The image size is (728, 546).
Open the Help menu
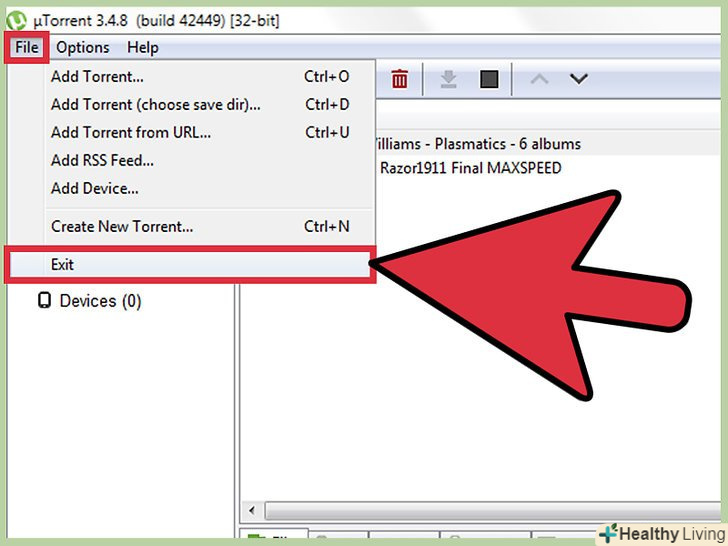(143, 47)
